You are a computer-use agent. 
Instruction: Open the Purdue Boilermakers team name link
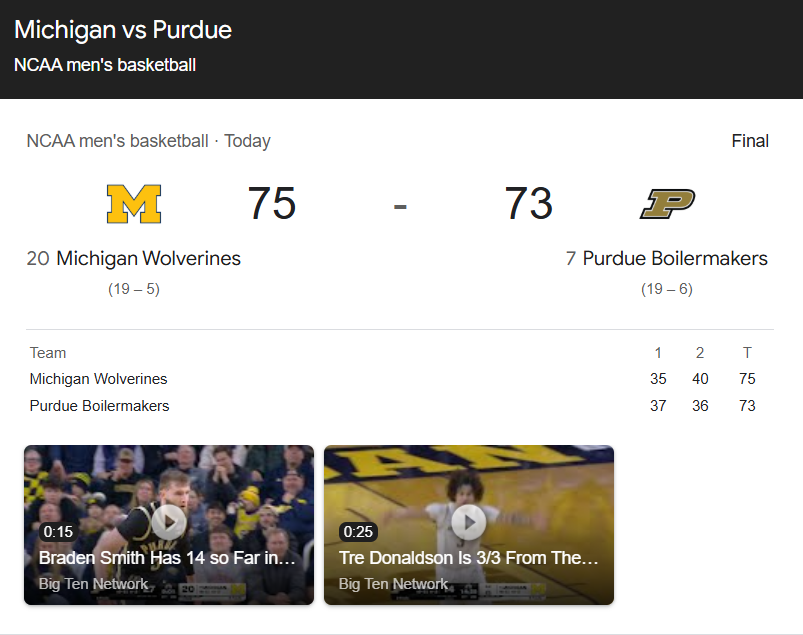[x=675, y=258]
